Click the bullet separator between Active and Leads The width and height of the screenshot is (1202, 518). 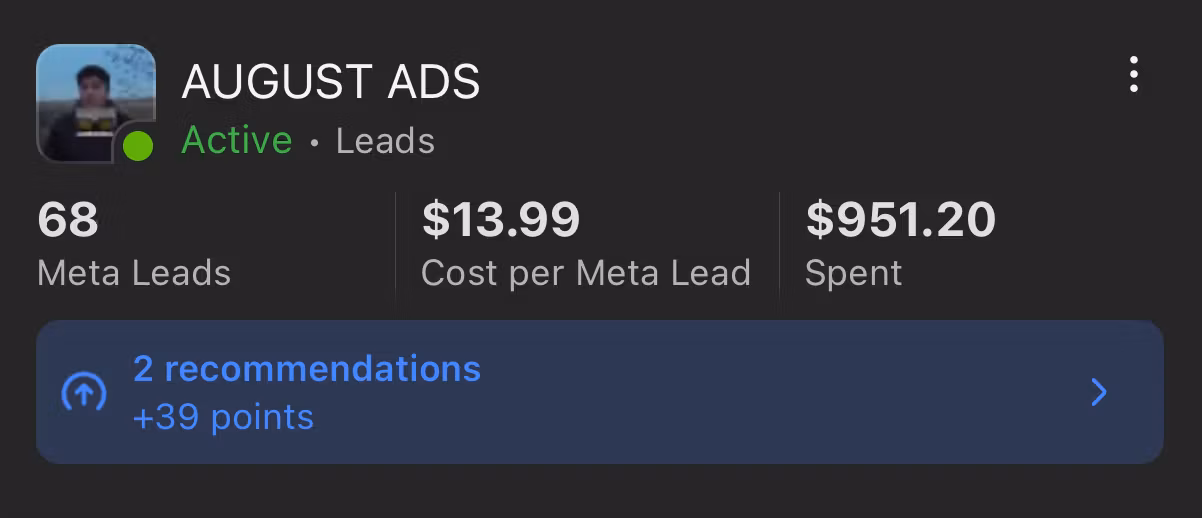click(x=314, y=143)
